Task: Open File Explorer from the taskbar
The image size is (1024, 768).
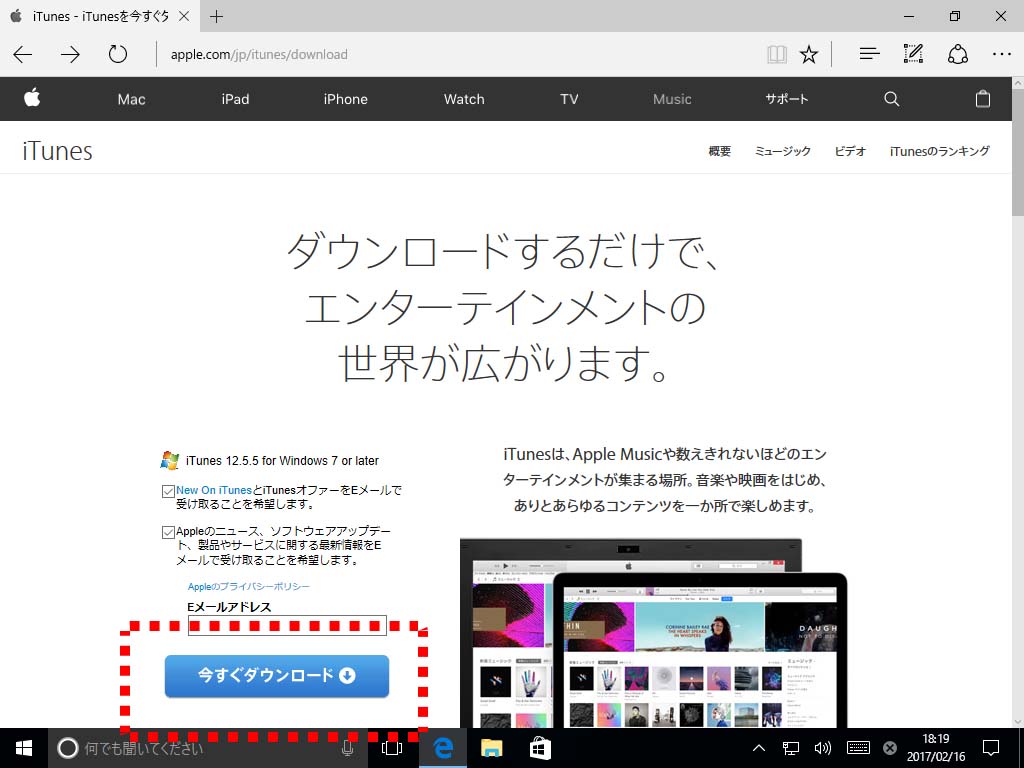Action: click(x=491, y=748)
